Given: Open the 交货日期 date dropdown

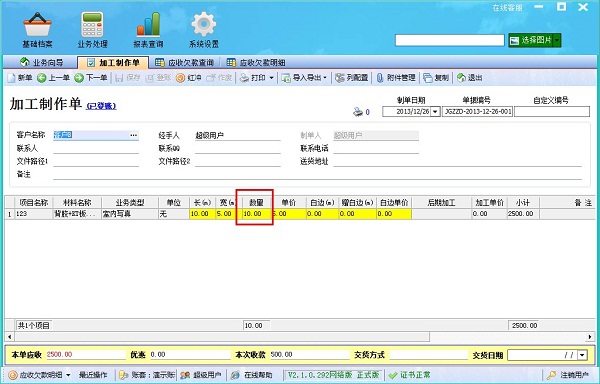Looking at the screenshot, I should (582, 355).
